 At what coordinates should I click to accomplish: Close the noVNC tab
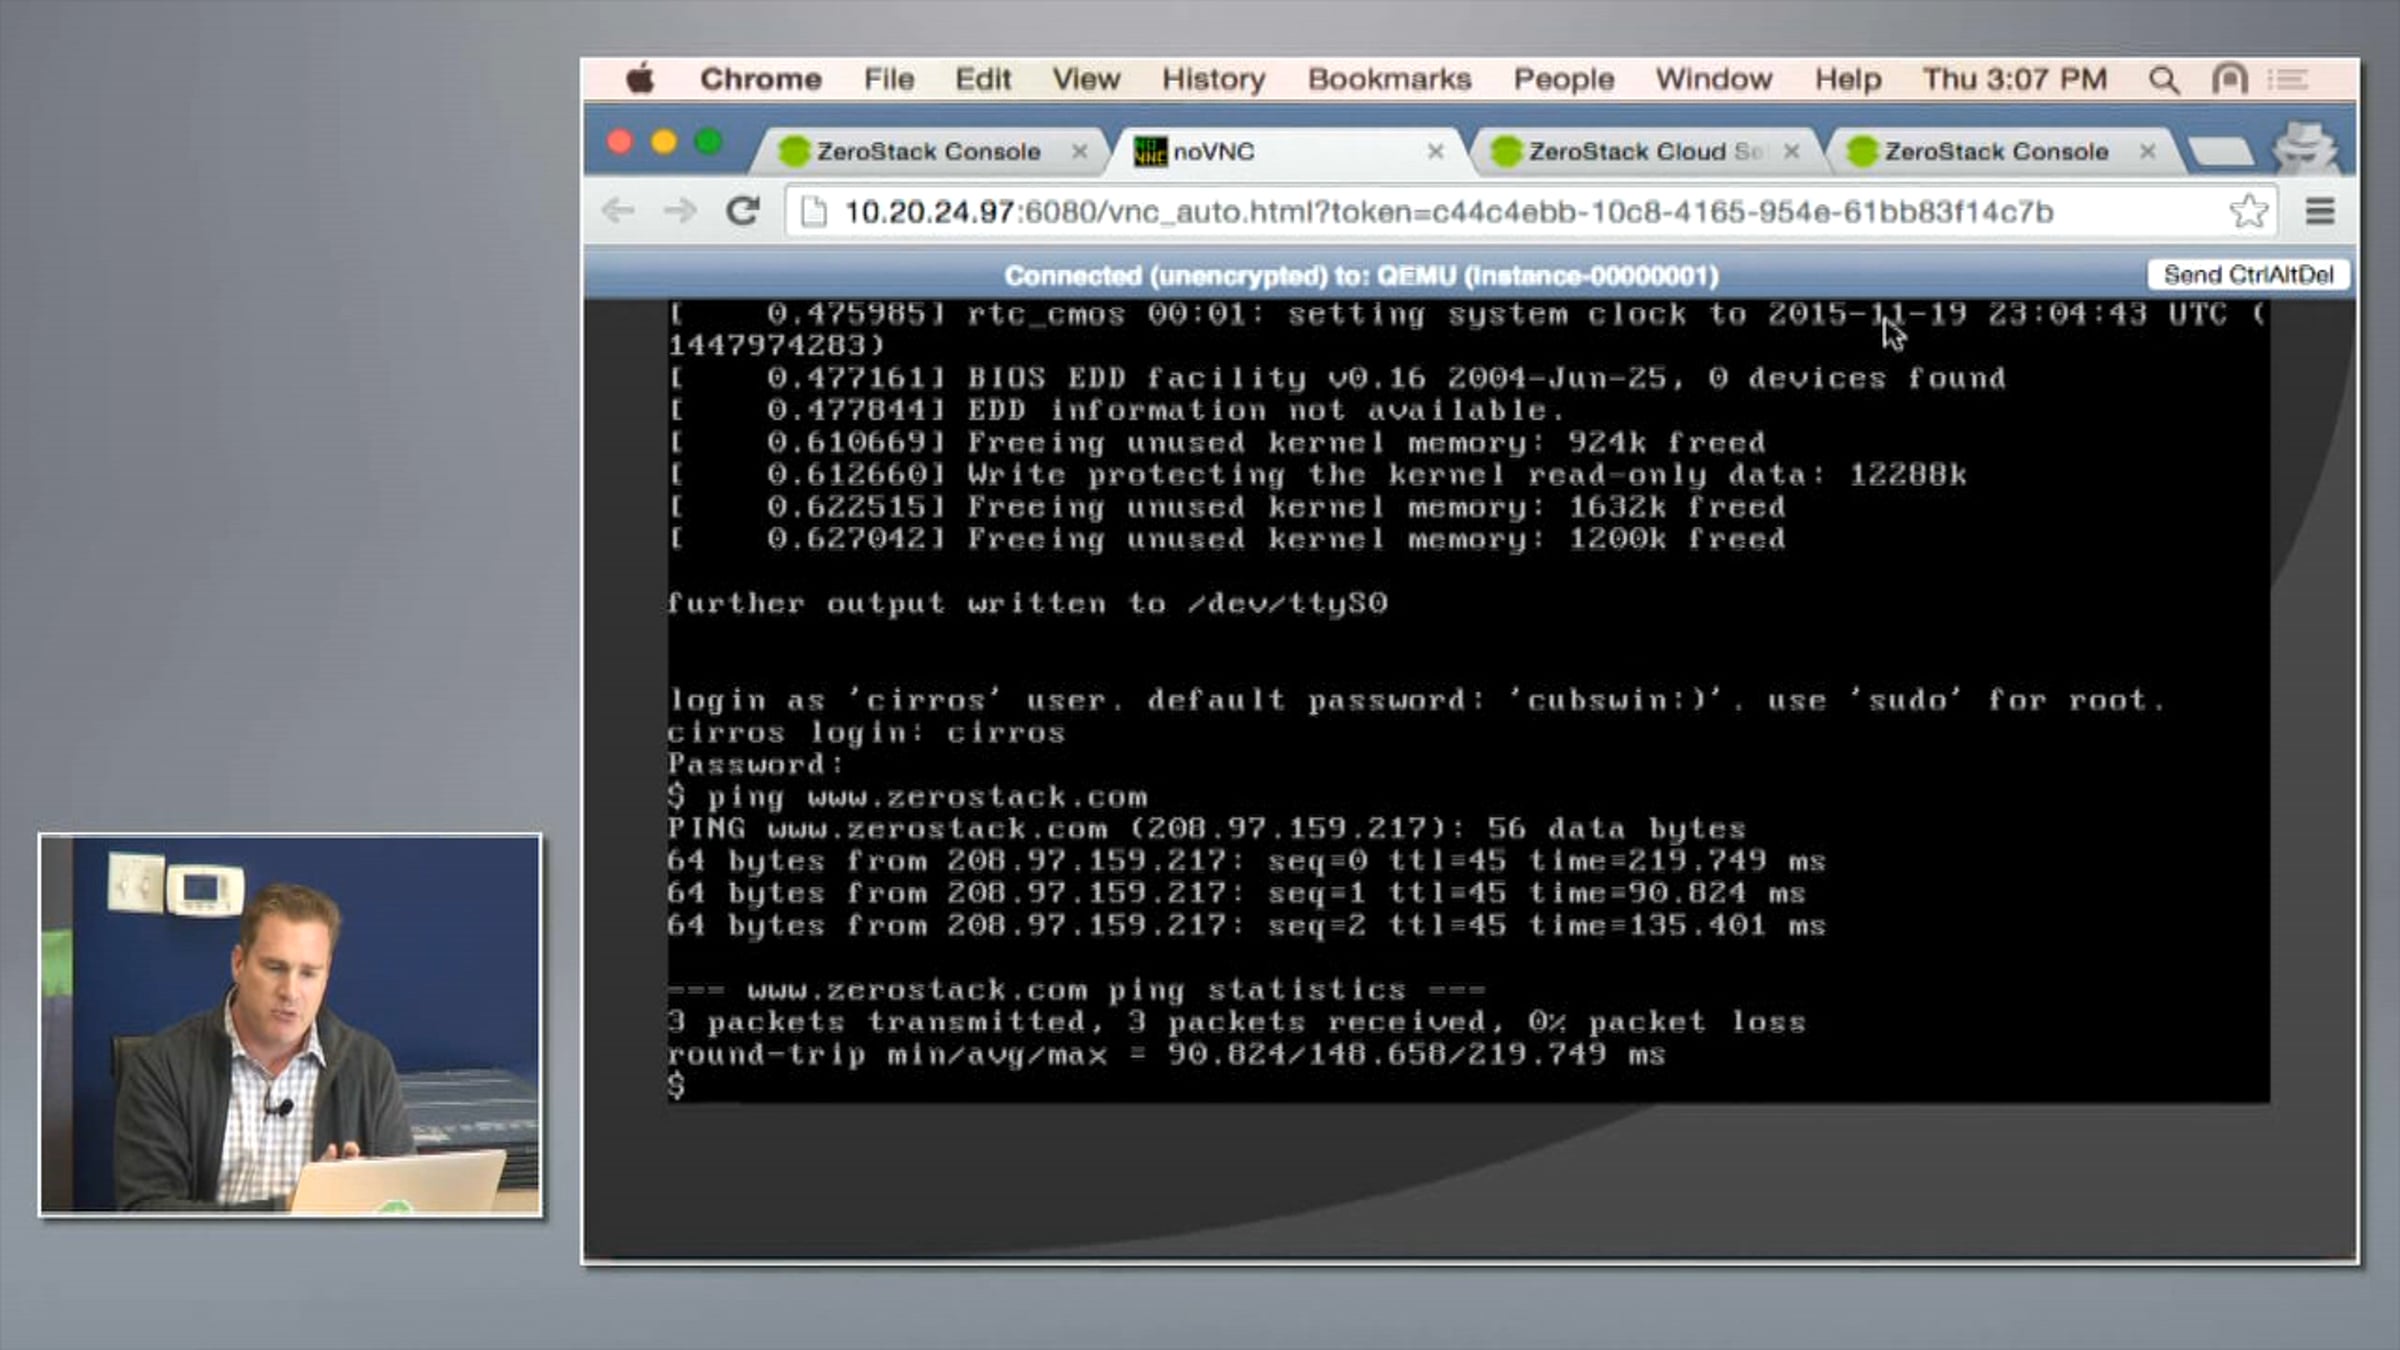1435,151
